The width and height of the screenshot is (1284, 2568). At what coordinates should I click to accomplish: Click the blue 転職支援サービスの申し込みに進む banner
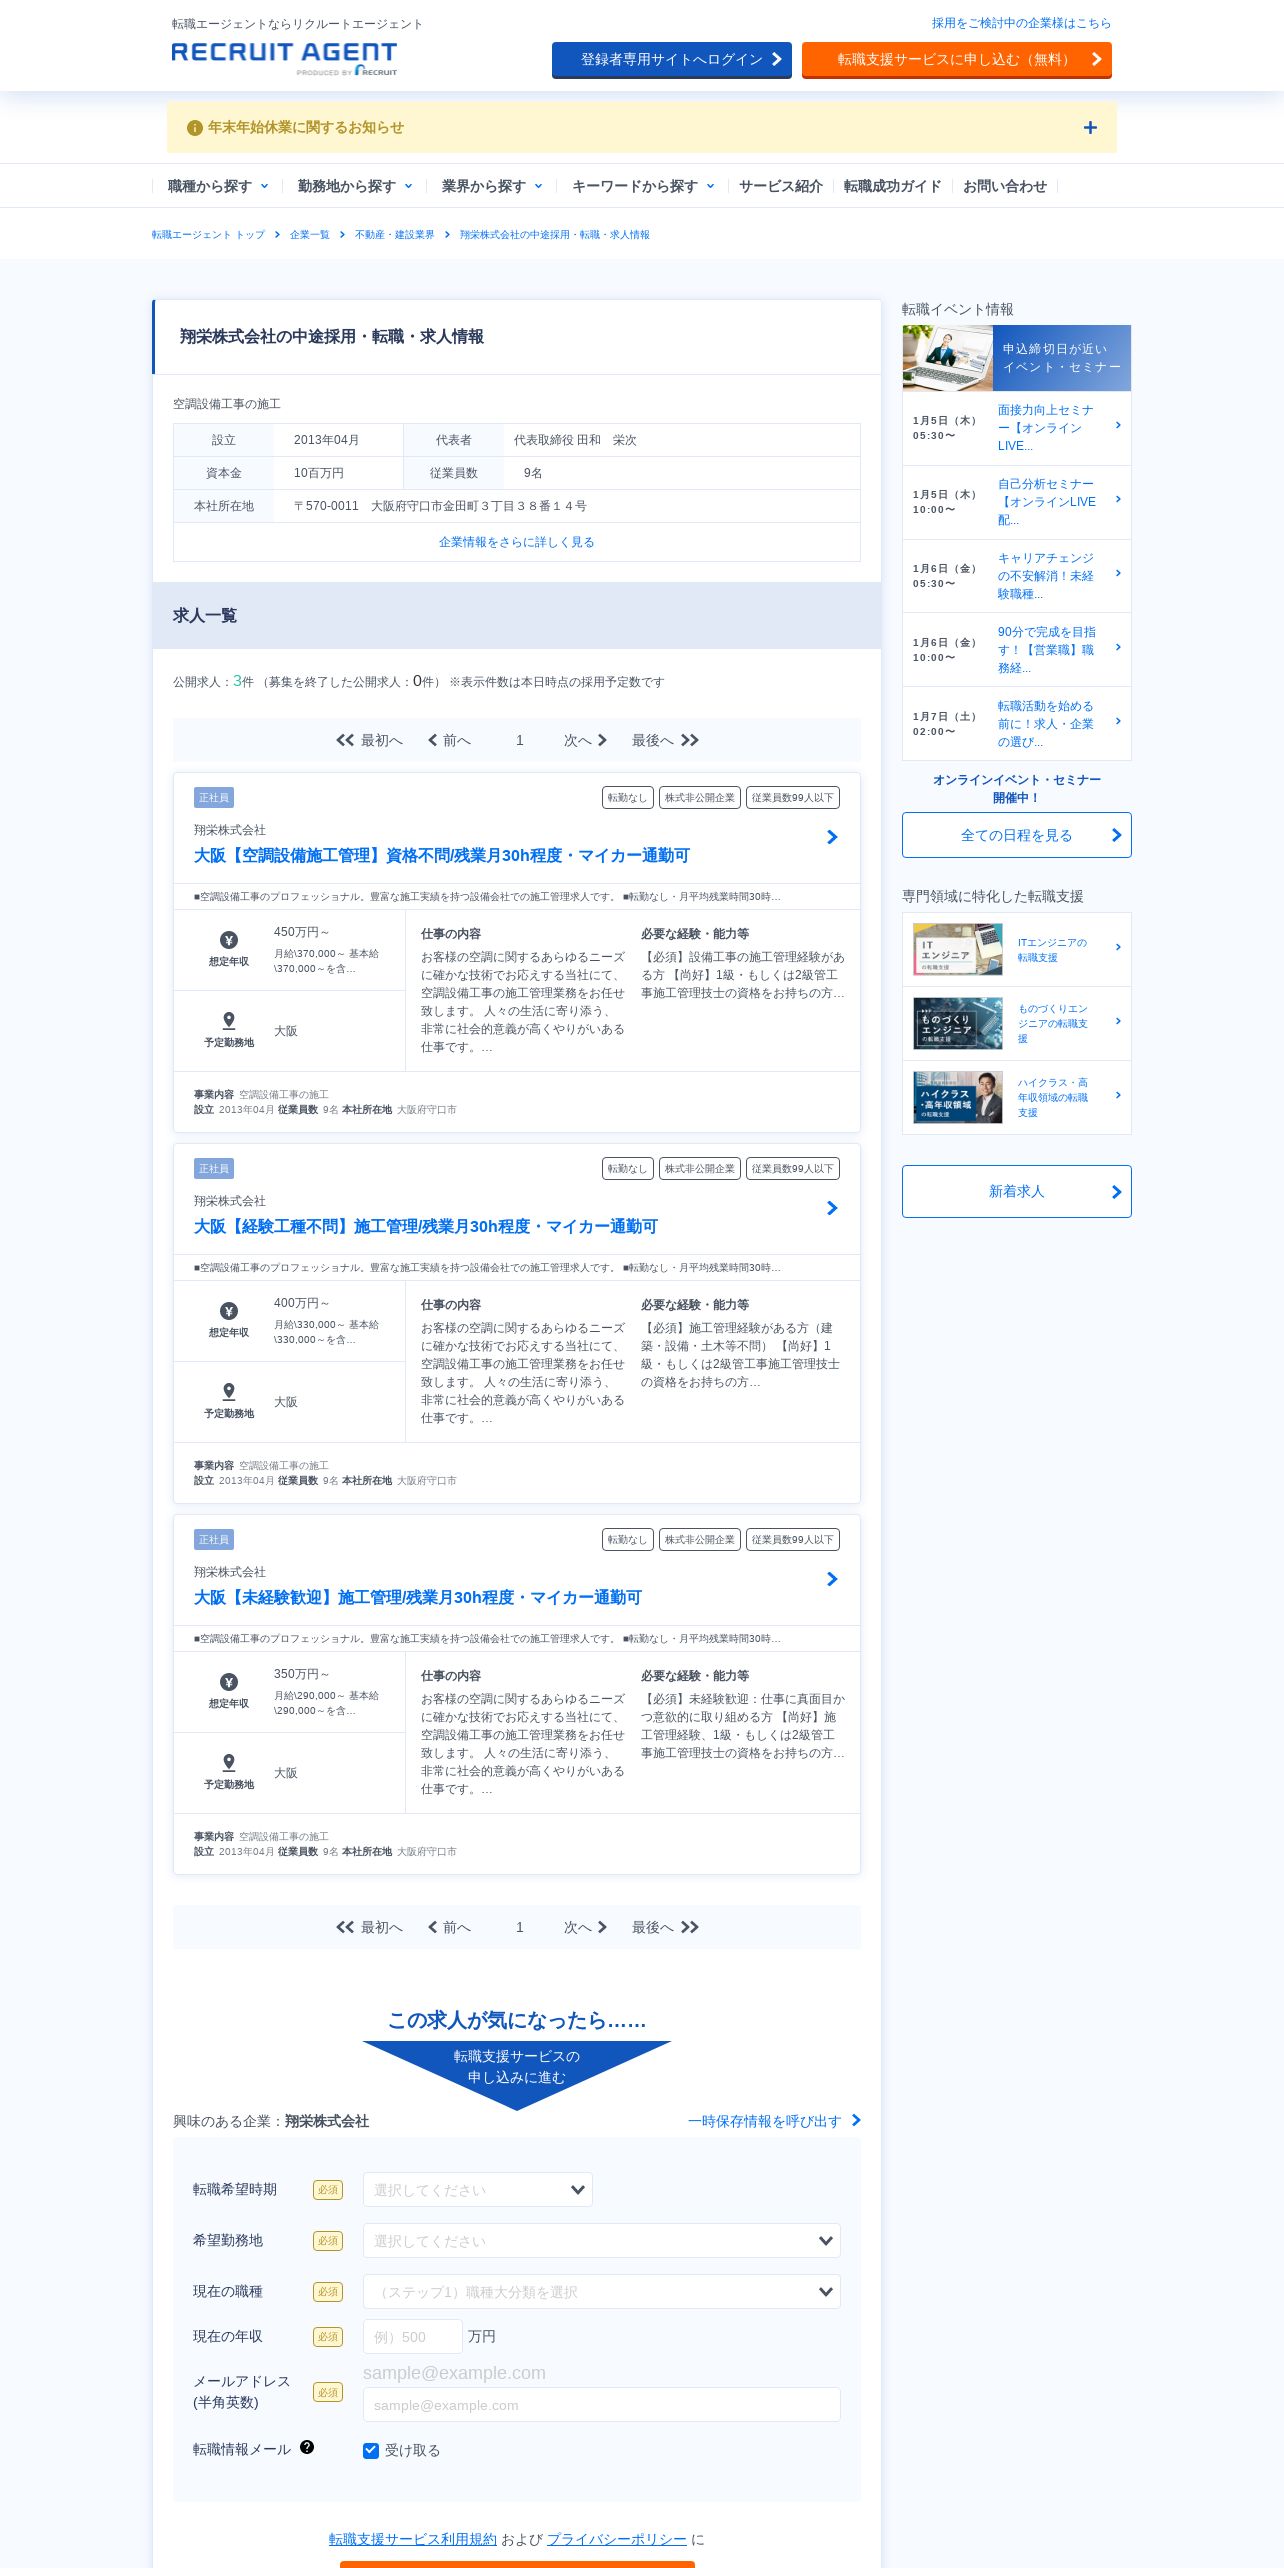(517, 2074)
